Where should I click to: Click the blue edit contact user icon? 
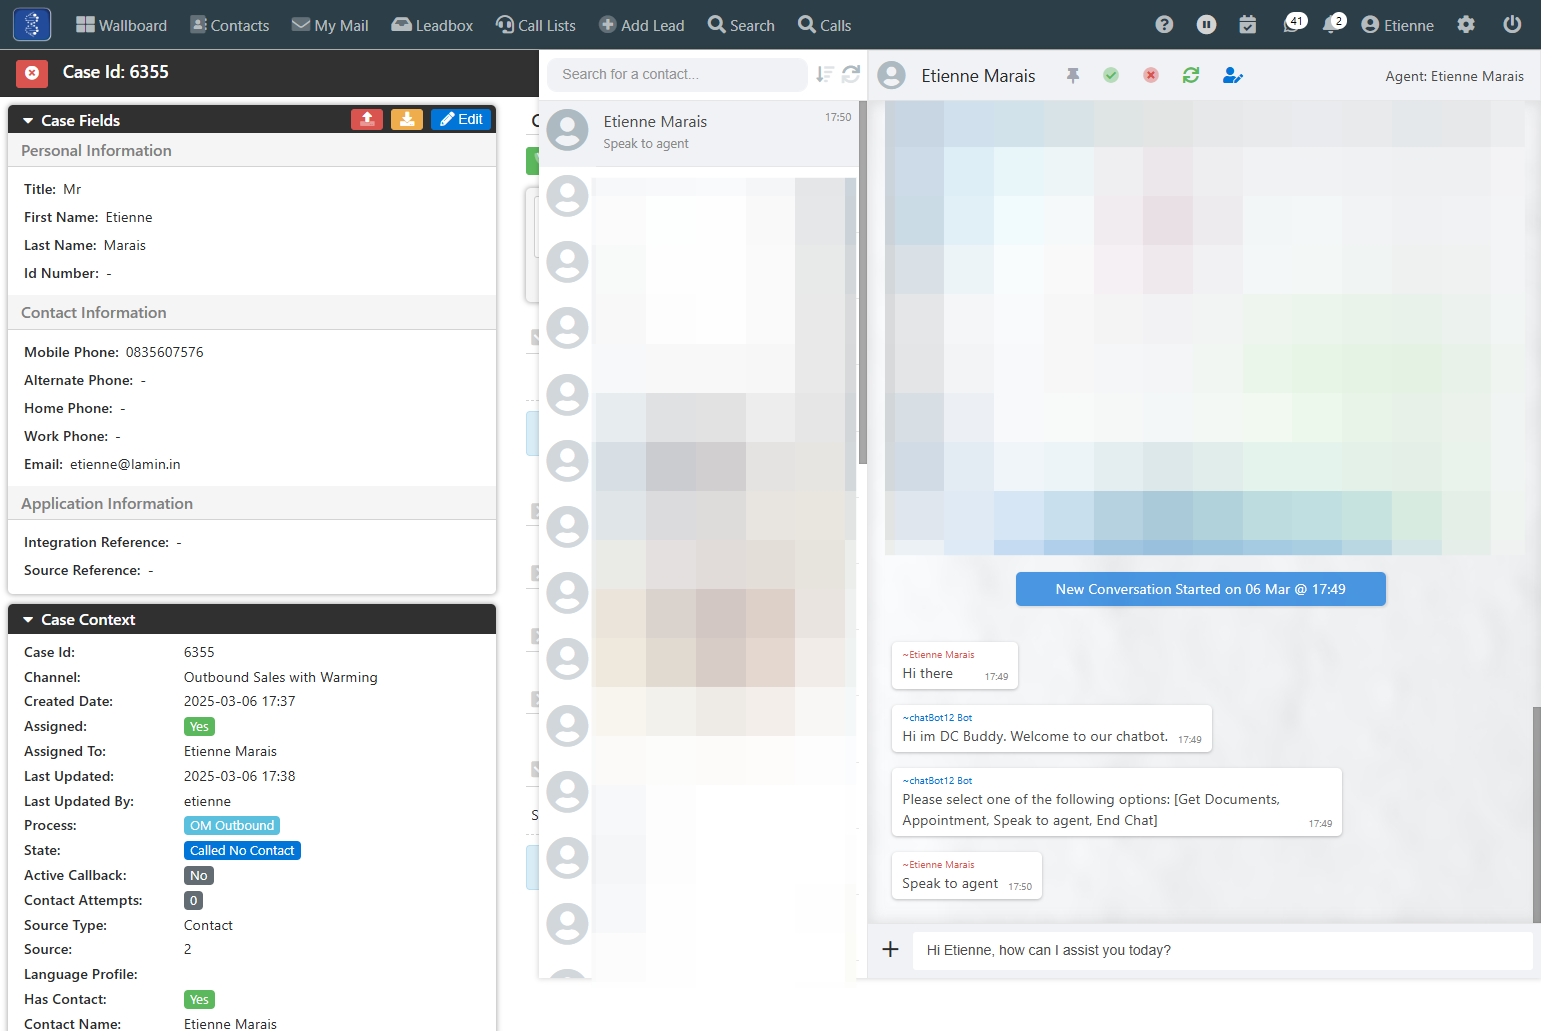pyautogui.click(x=1233, y=75)
